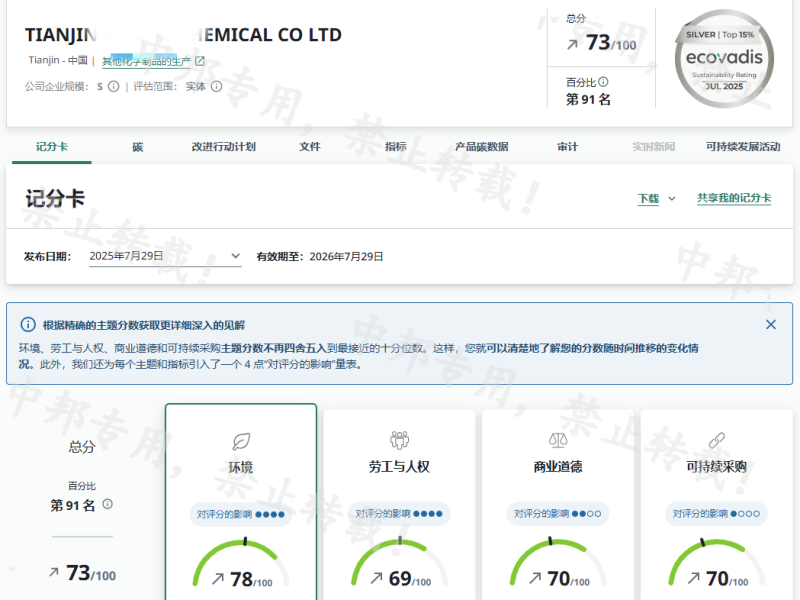Open the 改进行动计划 tab

[x=223, y=147]
